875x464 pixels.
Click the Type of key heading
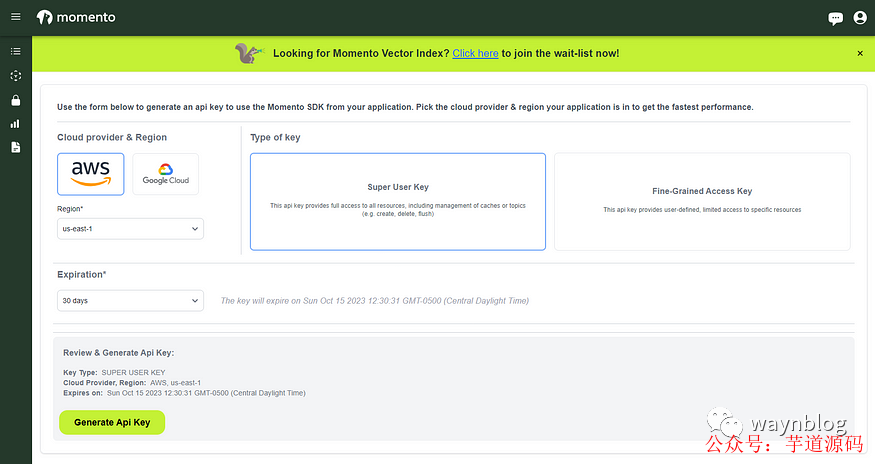click(275, 137)
